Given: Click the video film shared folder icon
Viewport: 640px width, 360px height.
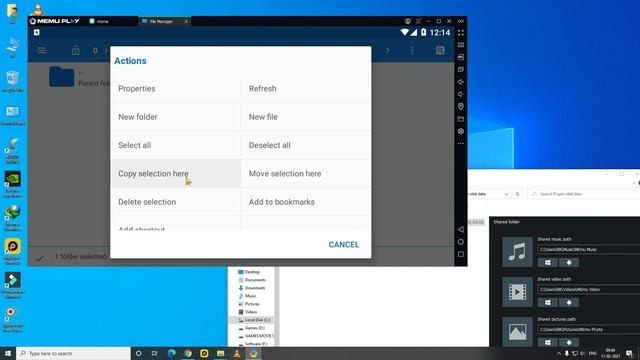Looking at the screenshot, I should pyautogui.click(x=517, y=292).
